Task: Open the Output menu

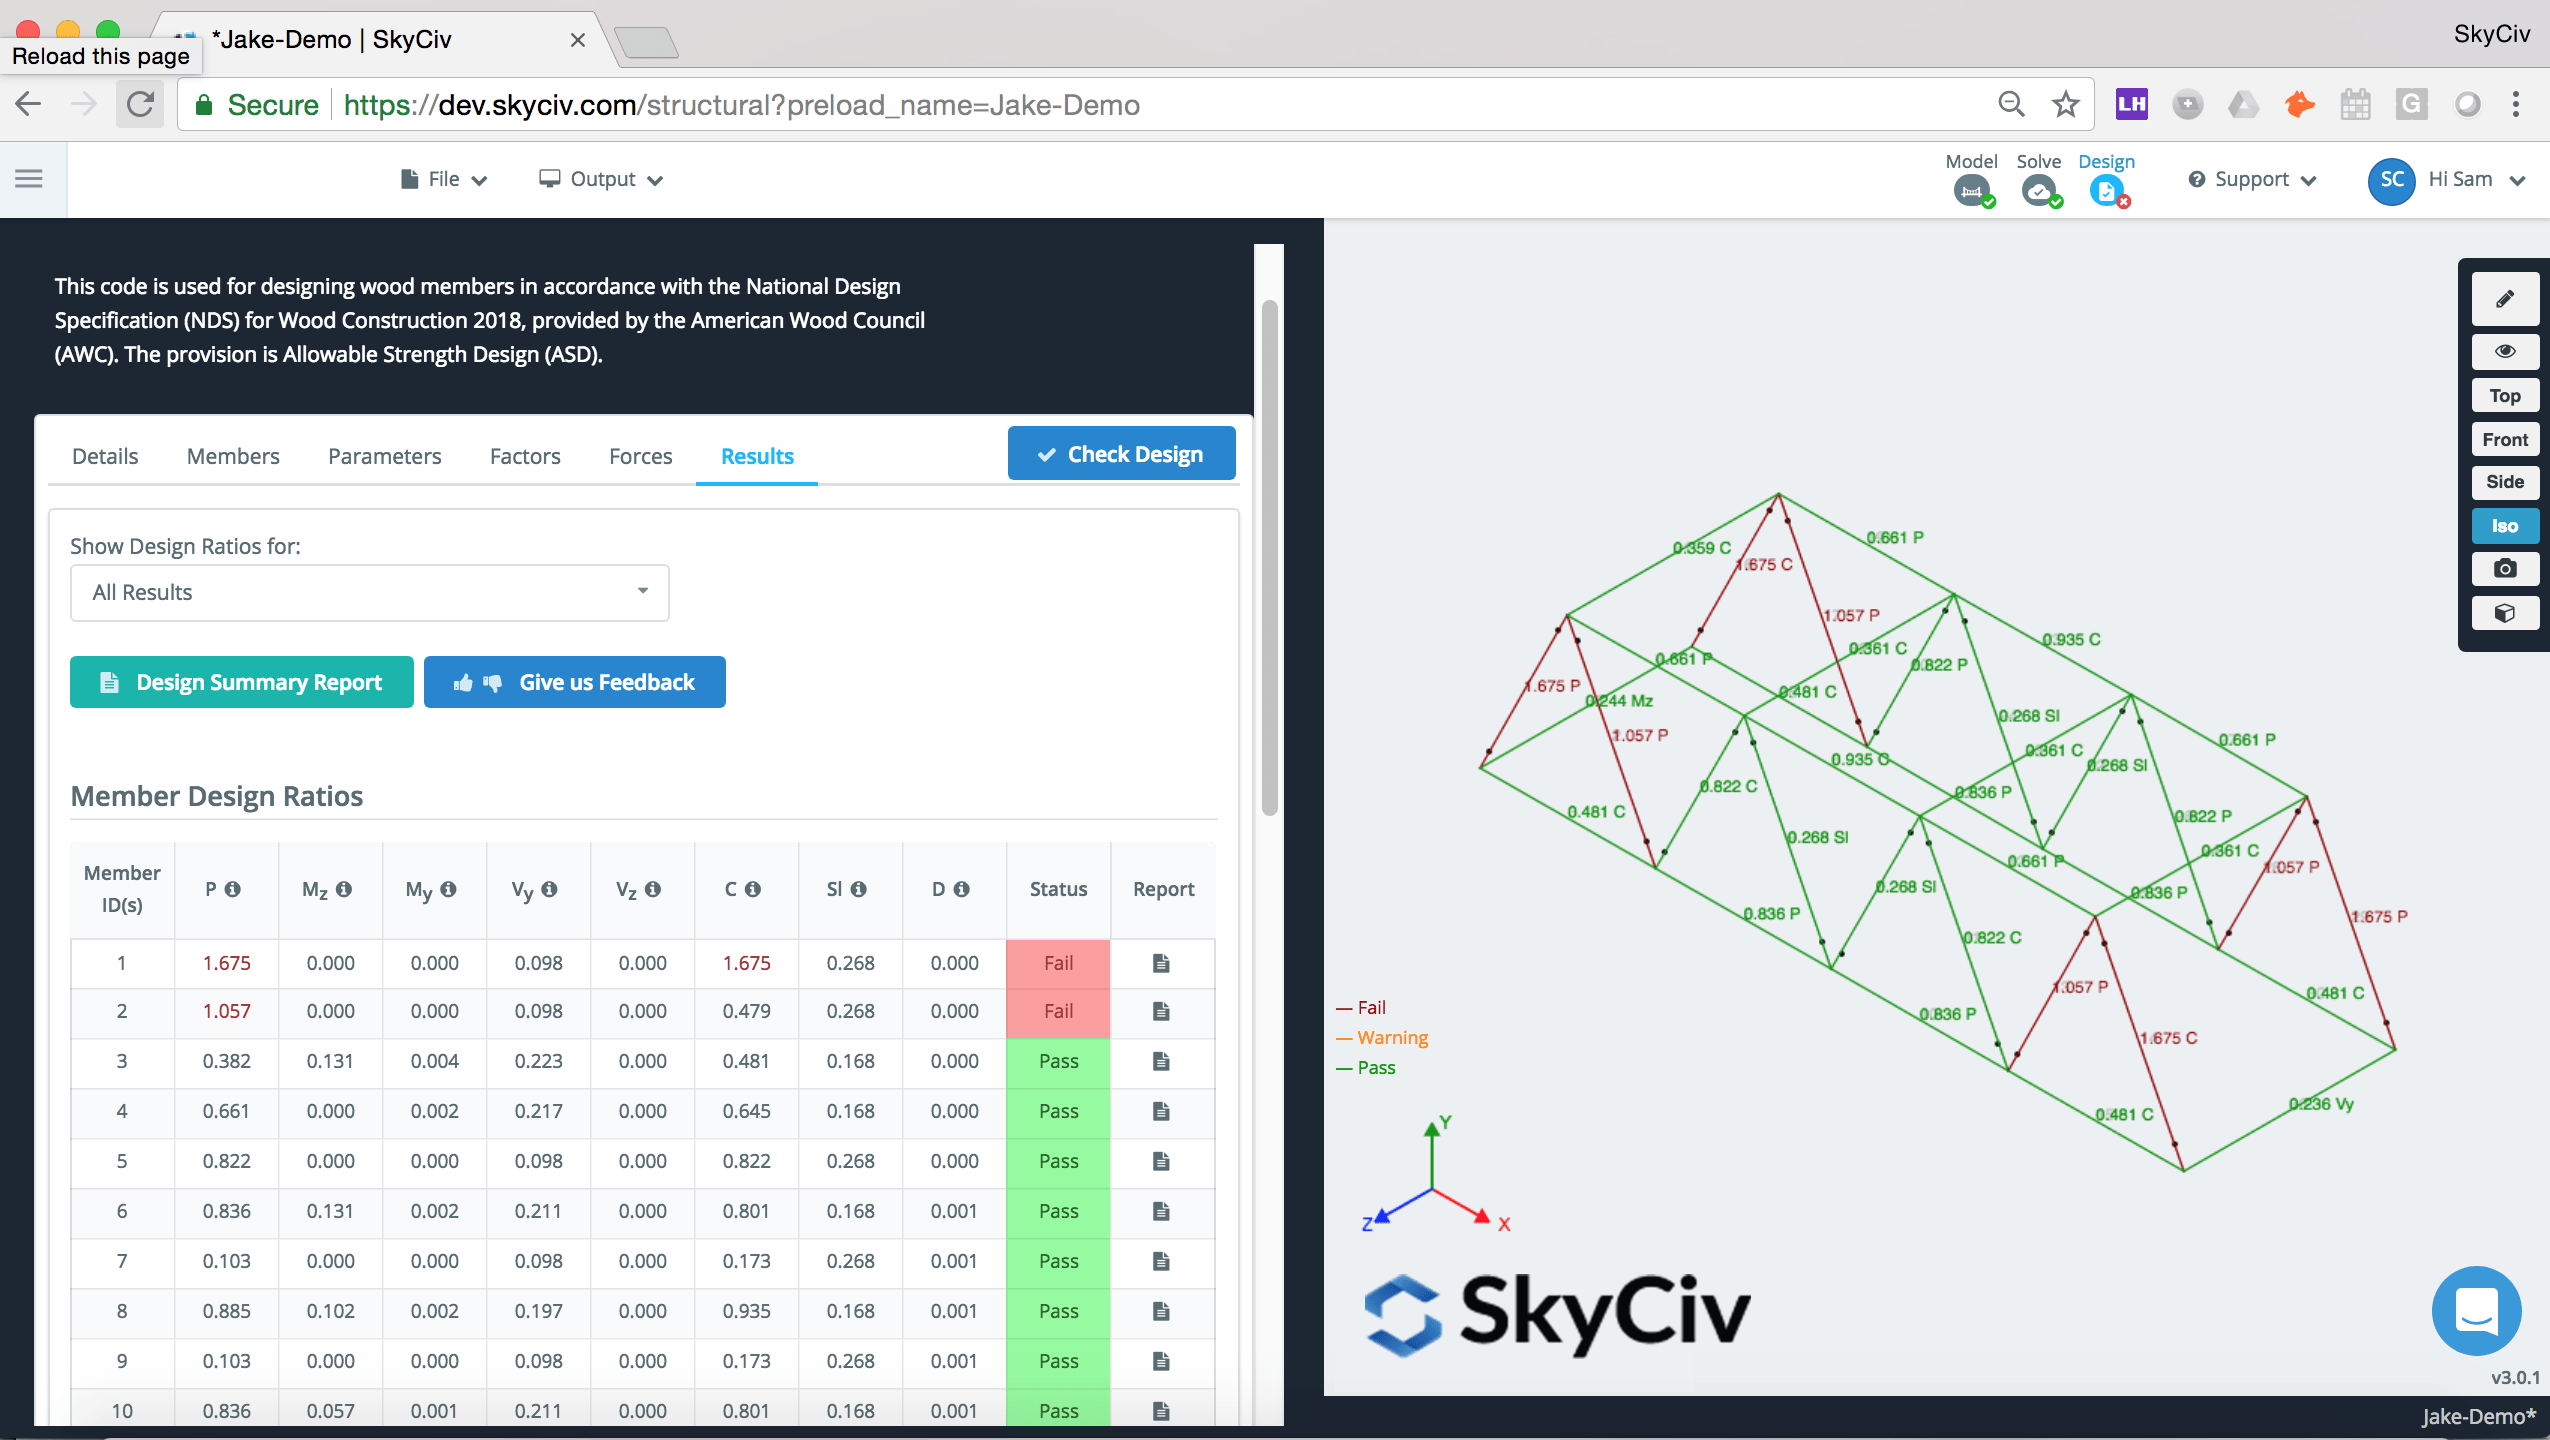Action: (x=602, y=177)
